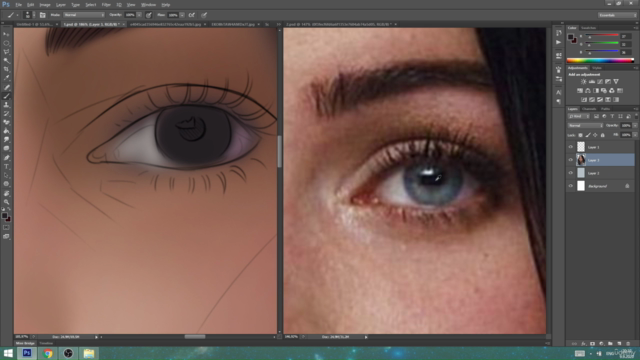Image resolution: width=640 pixels, height=360 pixels.
Task: Add a Brightness/Contrast adjustment
Action: 584,82
